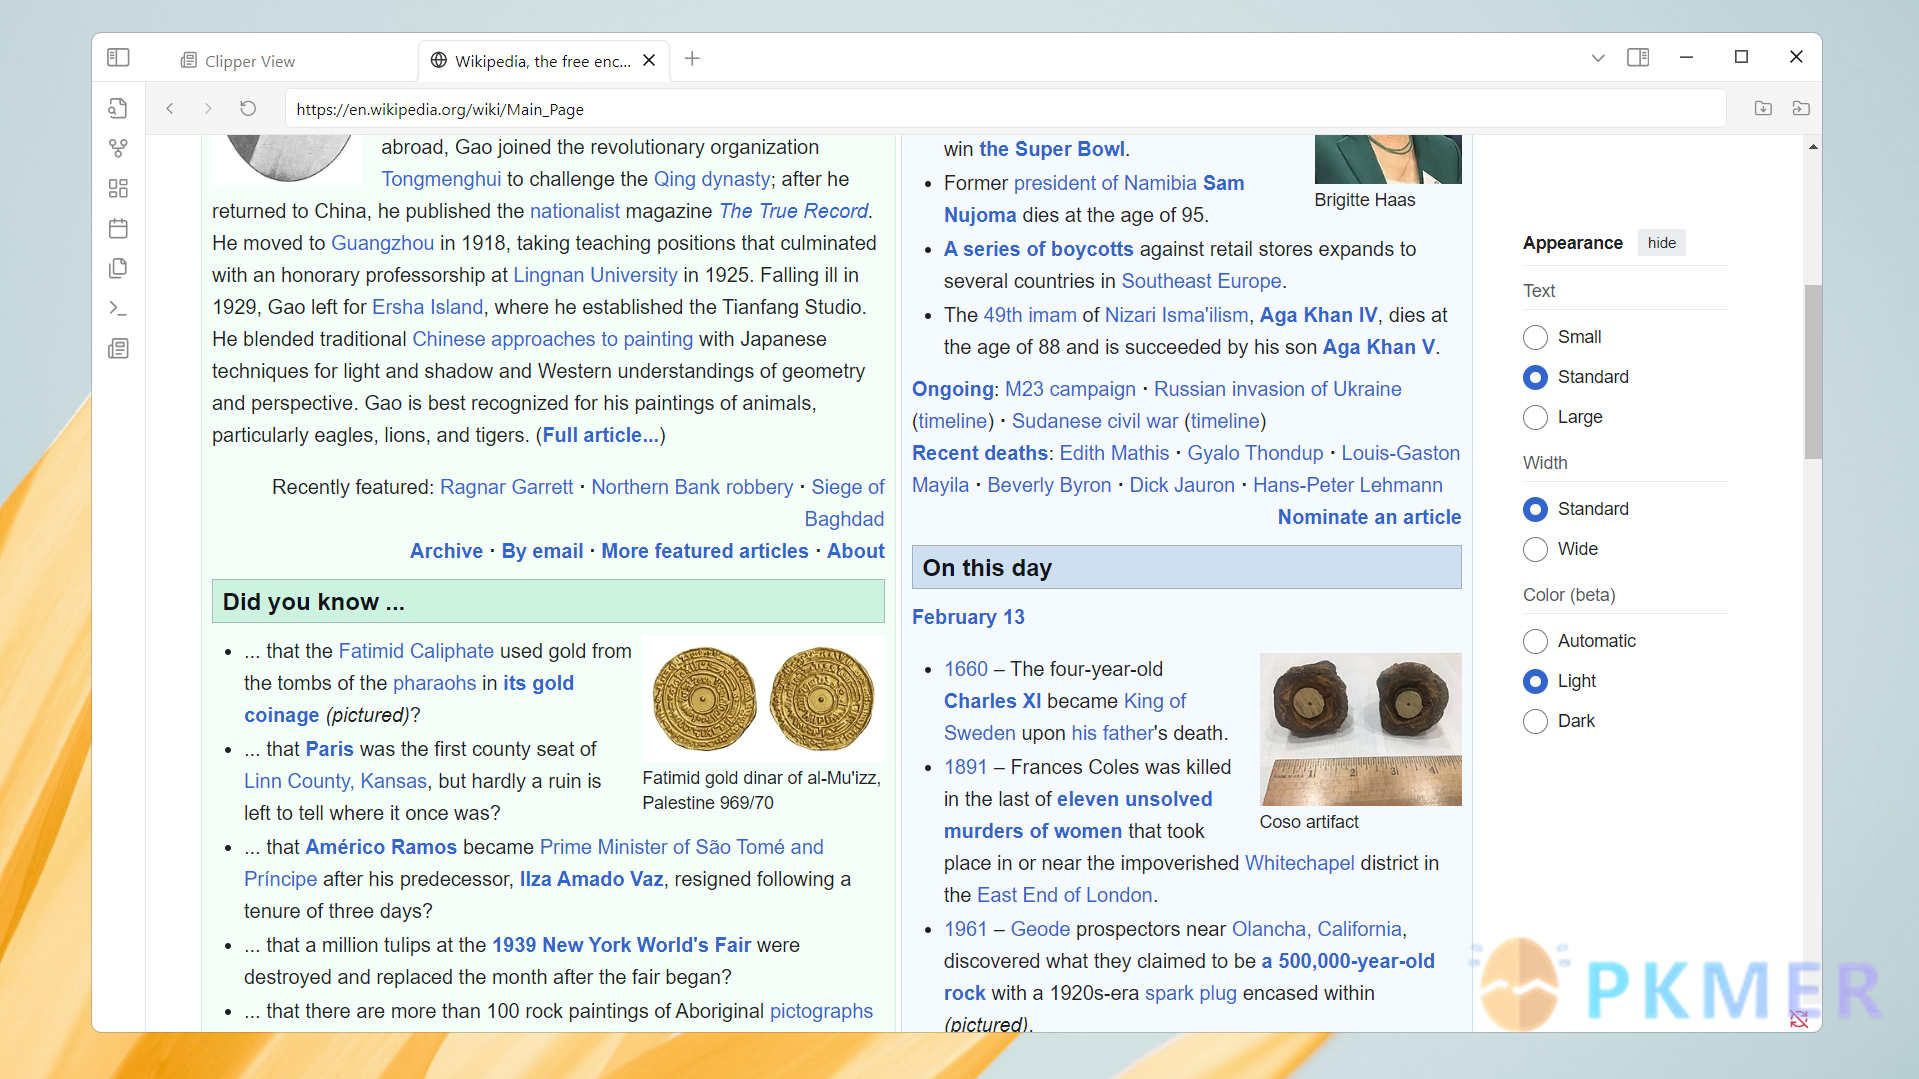
Task: Open the Full article link
Action: coord(601,435)
